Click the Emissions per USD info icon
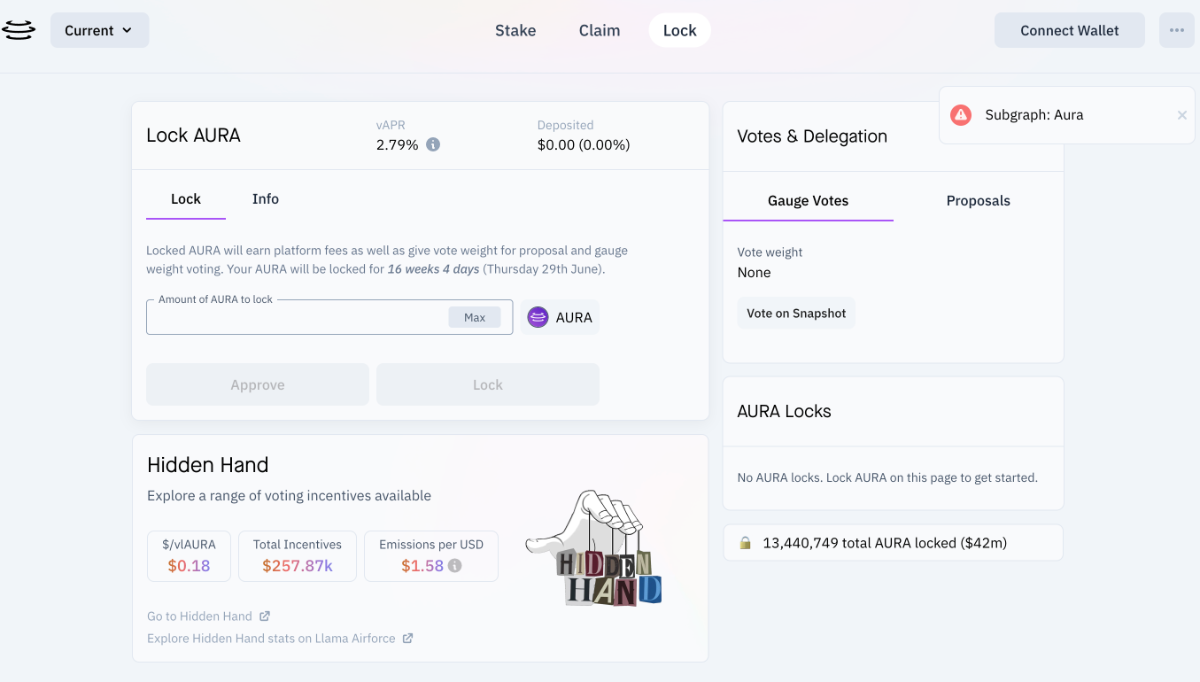This screenshot has width=1200, height=682. pyautogui.click(x=455, y=566)
